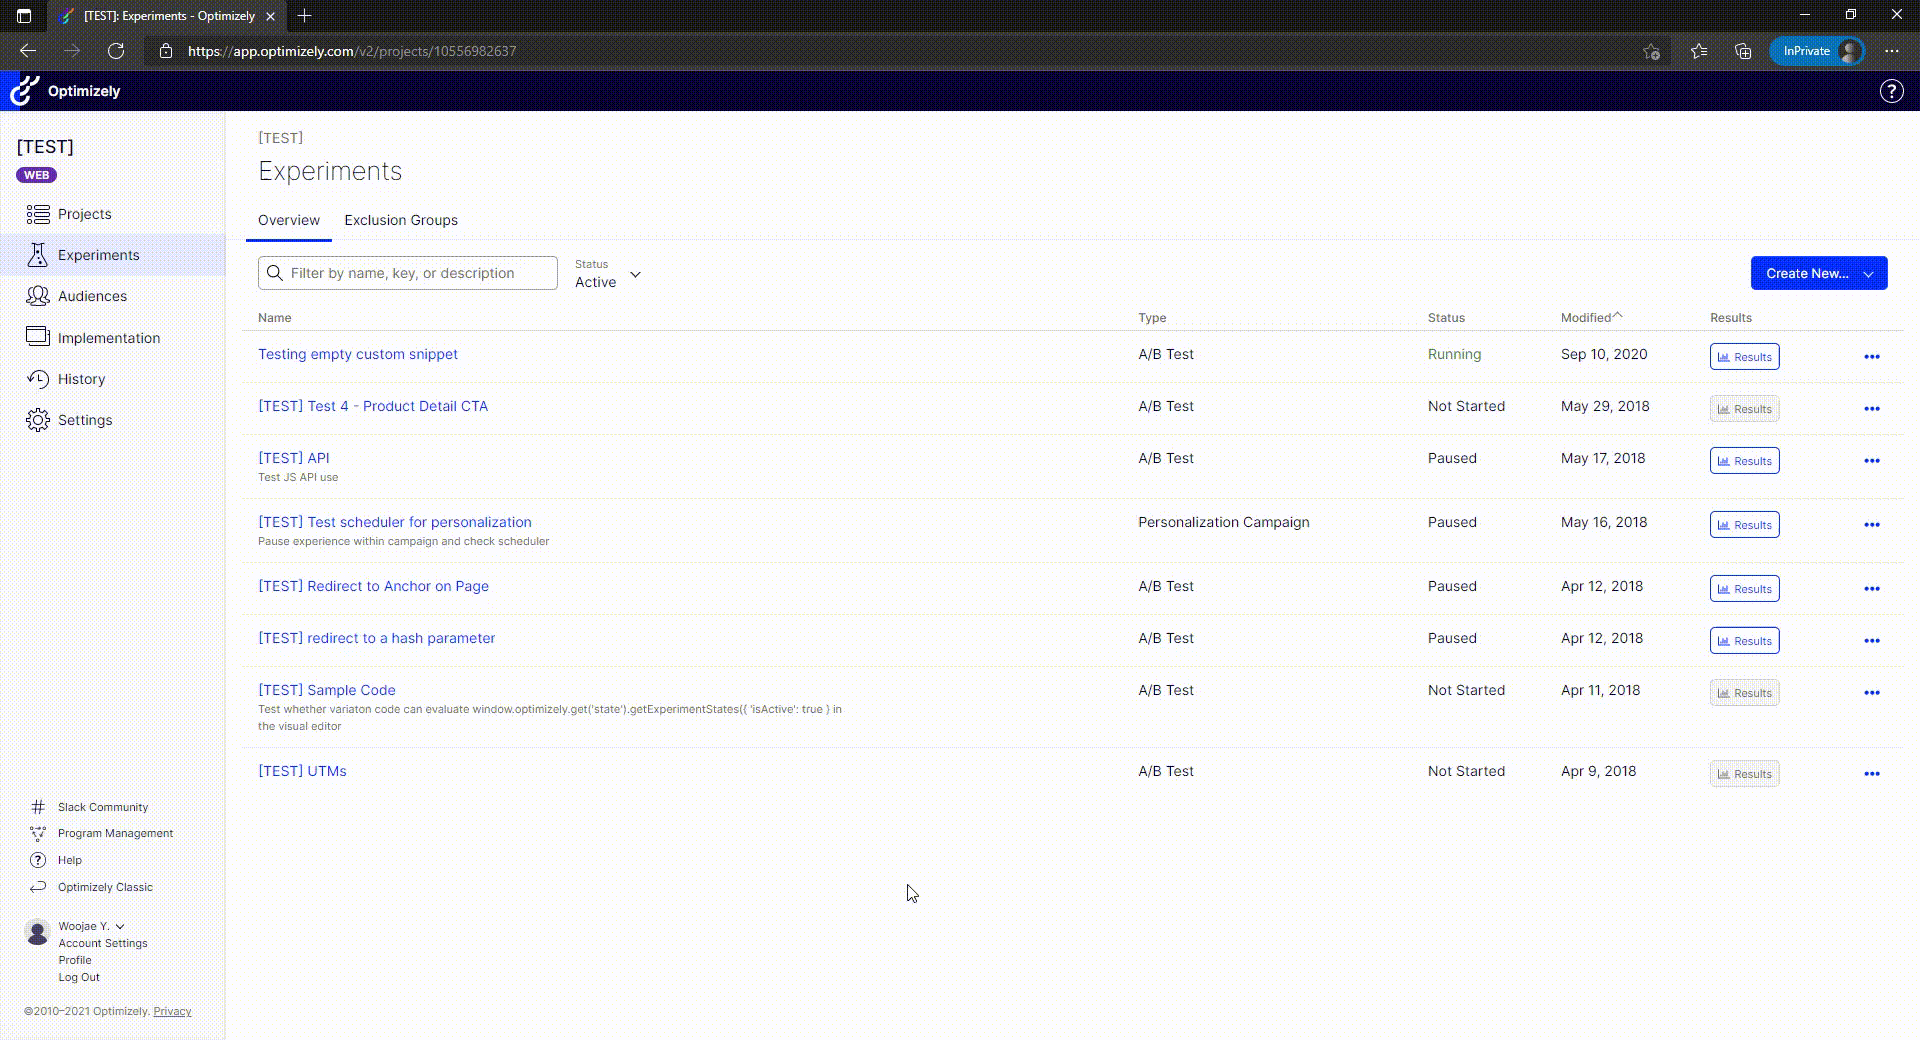Open browser favorites list

(1698, 51)
